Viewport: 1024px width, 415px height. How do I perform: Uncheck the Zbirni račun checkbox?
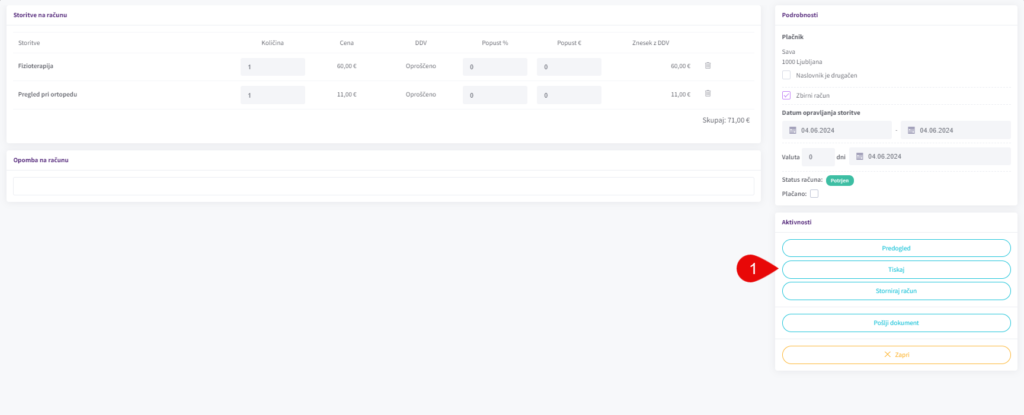[x=787, y=95]
